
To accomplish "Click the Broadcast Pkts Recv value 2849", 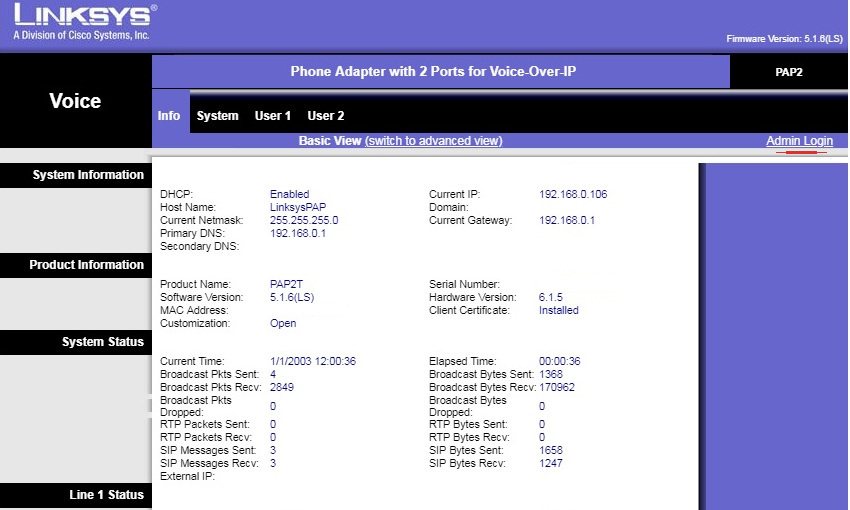I will click(281, 387).
